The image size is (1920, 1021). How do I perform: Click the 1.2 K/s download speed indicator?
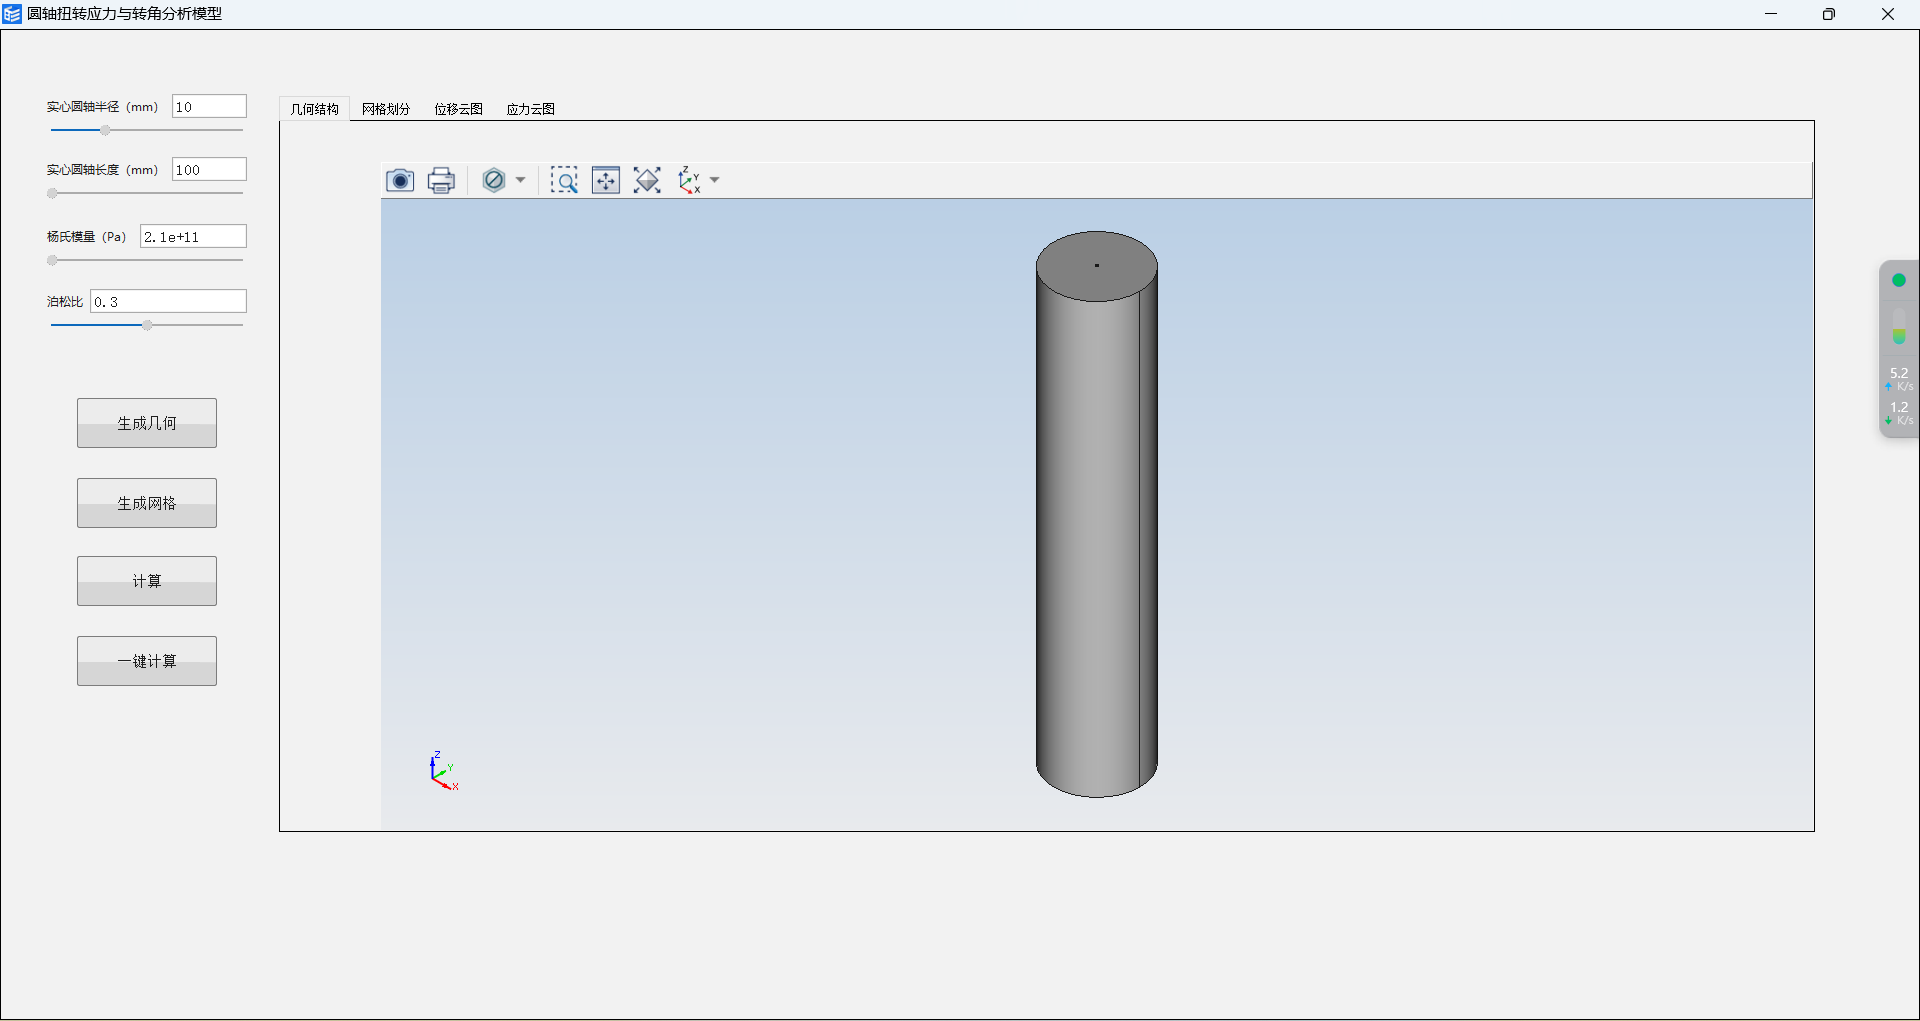pyautogui.click(x=1899, y=413)
